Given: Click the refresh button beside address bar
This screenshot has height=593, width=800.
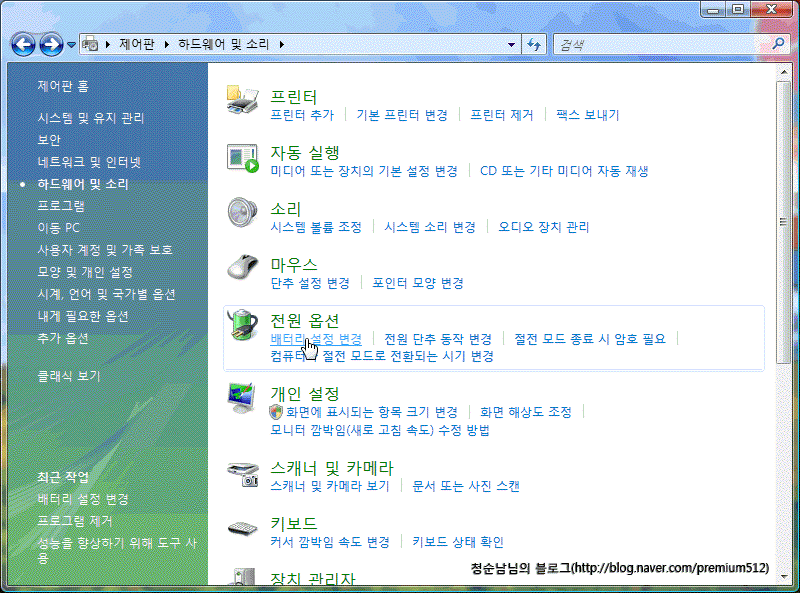Looking at the screenshot, I should click(x=534, y=44).
